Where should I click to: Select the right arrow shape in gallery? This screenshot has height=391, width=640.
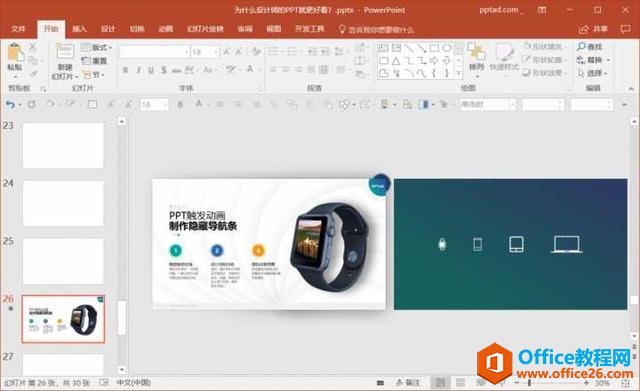click(434, 61)
